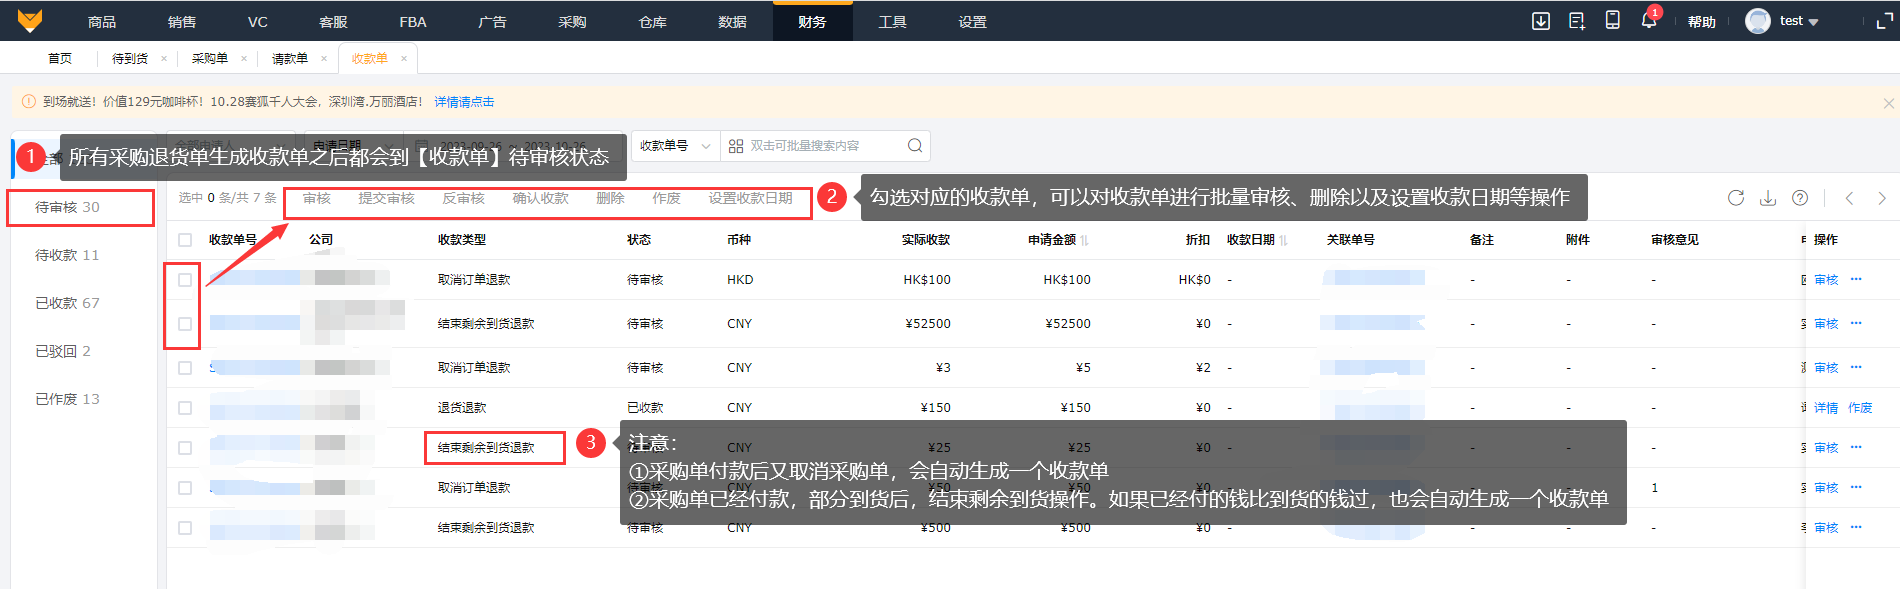Open the test user account dropdown
The height and width of the screenshot is (589, 1900).
(x=1784, y=21)
